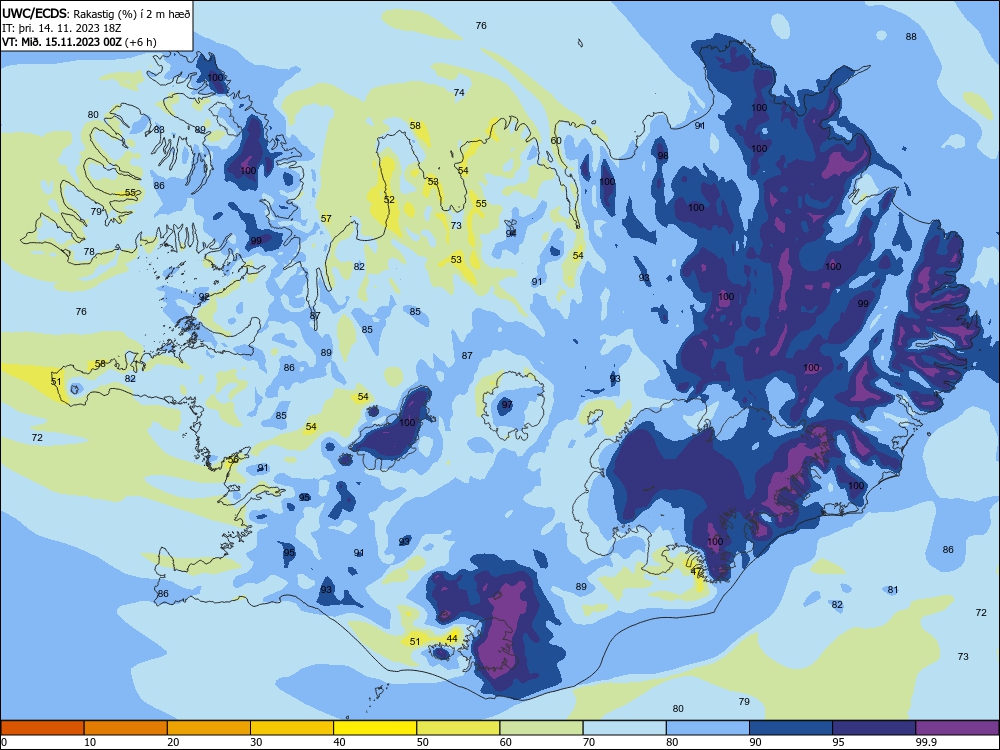Click the 10–20 orange legend swatch

coord(126,728)
